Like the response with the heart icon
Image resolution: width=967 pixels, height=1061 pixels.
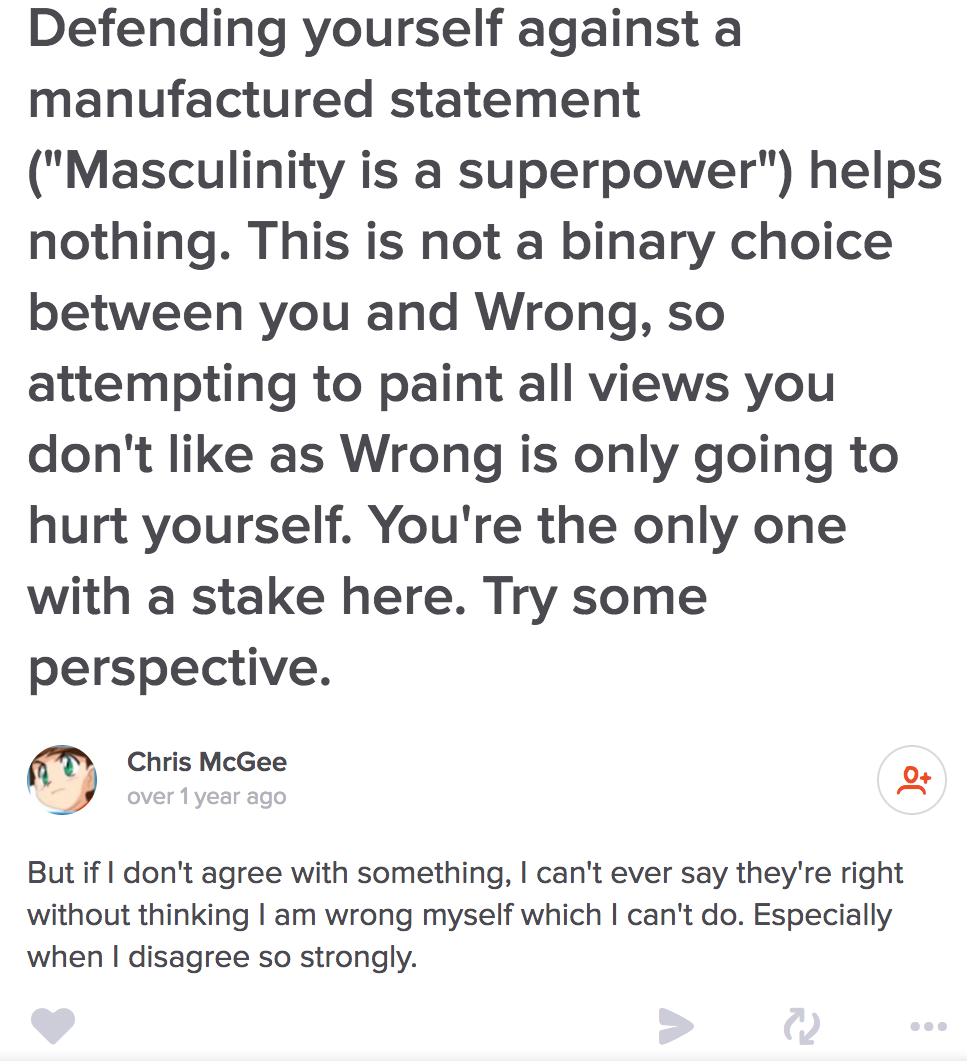(x=53, y=1024)
